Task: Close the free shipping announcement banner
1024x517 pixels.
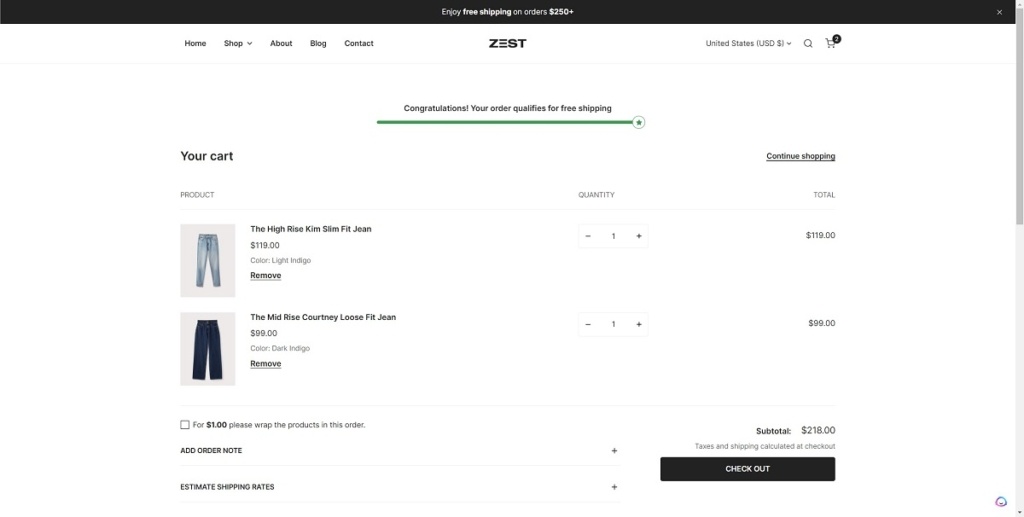Action: click(x=999, y=12)
